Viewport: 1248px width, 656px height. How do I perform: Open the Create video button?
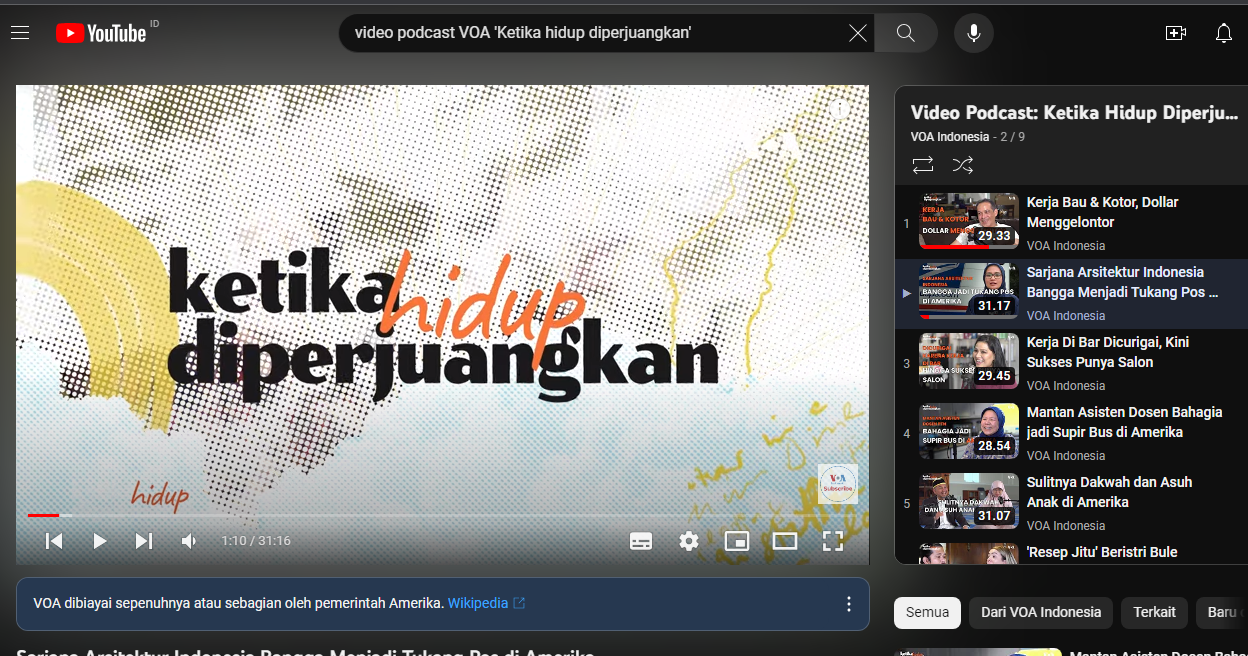[x=1176, y=33]
